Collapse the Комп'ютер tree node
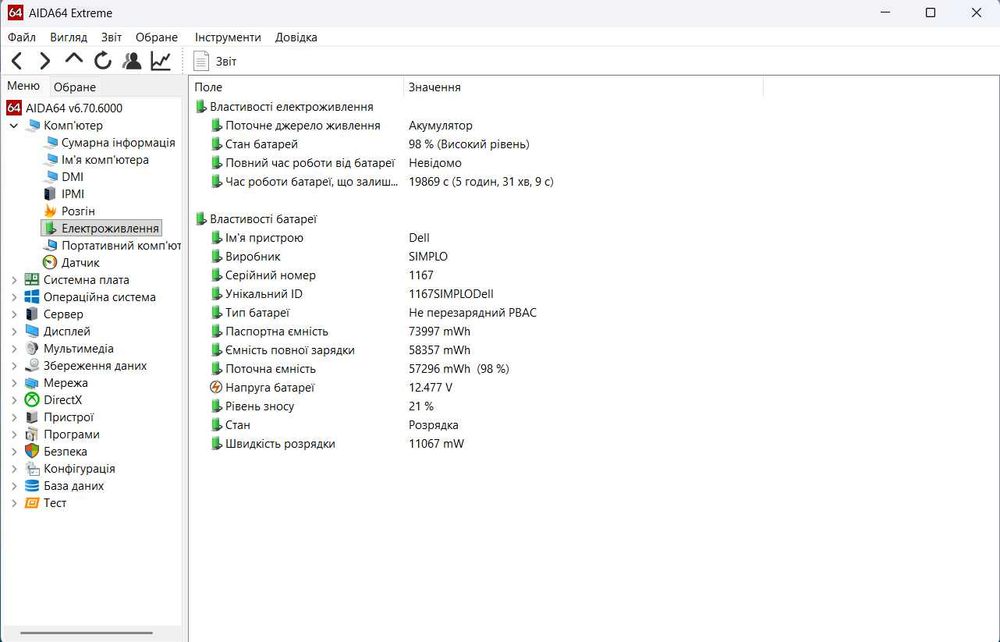Image resolution: width=1000 pixels, height=642 pixels. pos(13,126)
